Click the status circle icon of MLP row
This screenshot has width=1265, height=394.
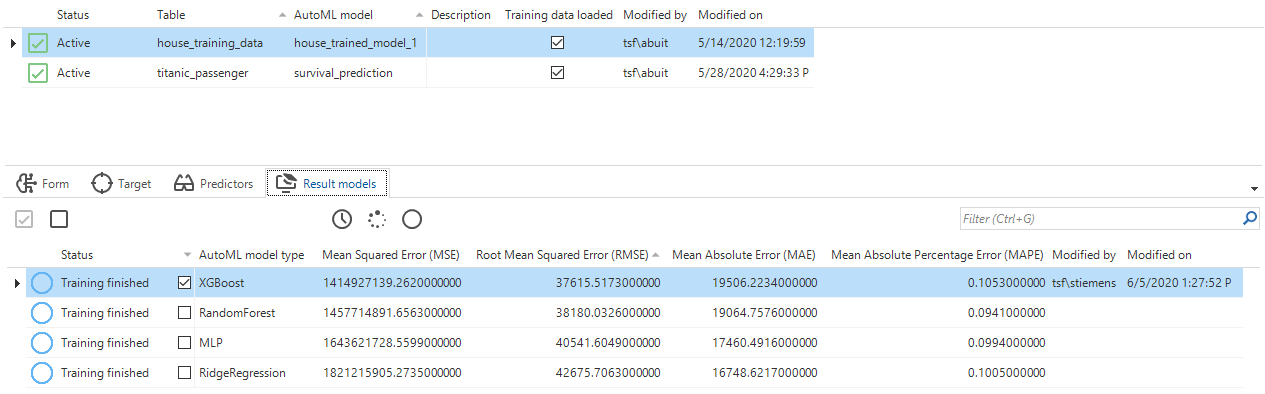click(41, 343)
